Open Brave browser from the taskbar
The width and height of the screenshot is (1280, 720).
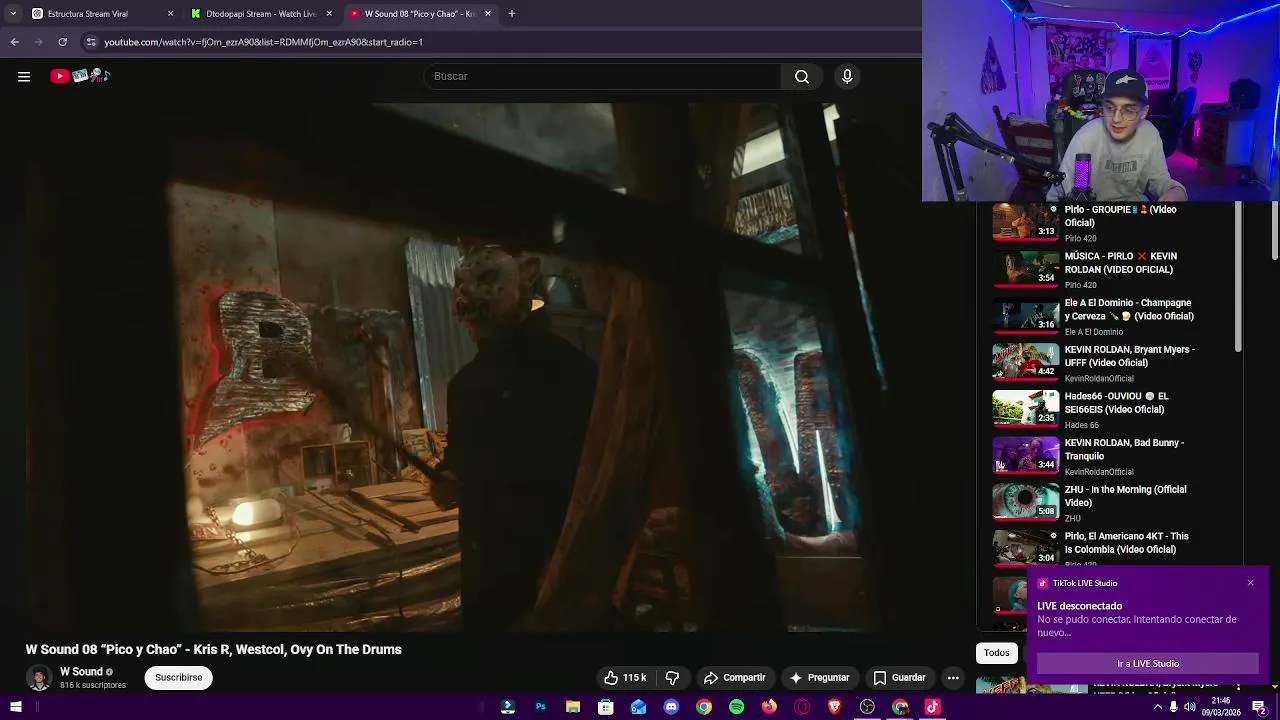[835, 707]
